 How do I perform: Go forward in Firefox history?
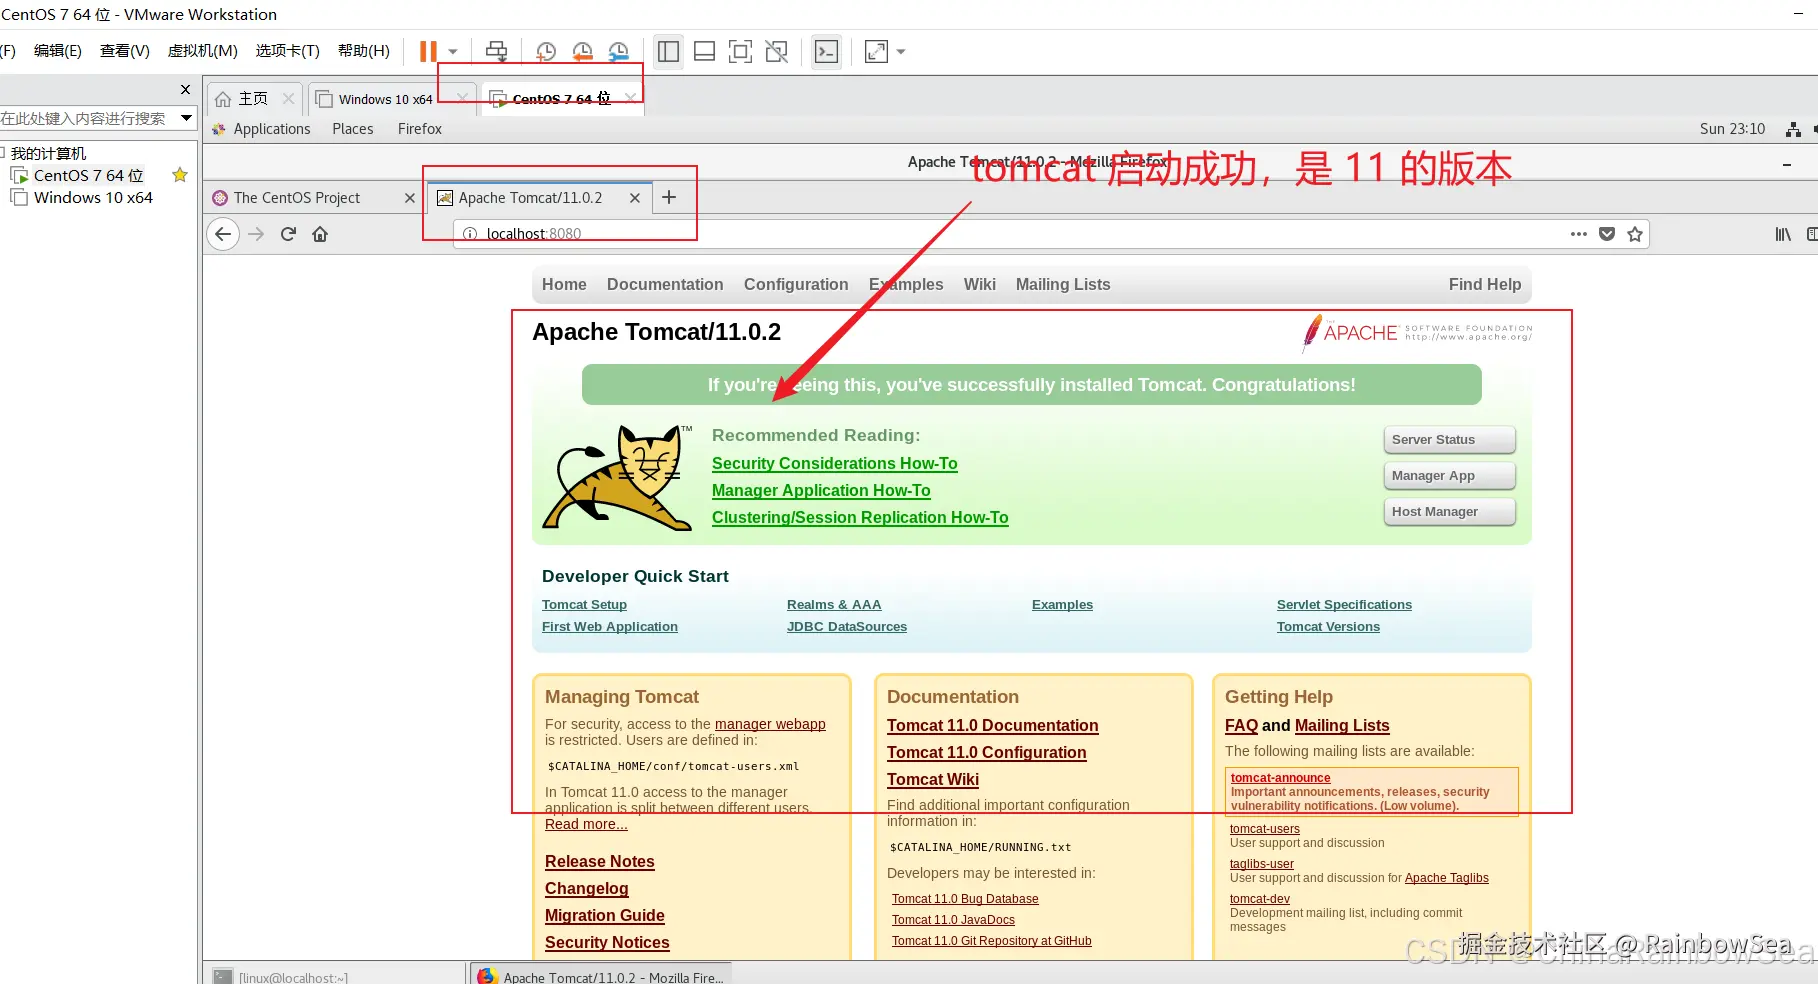pos(256,234)
